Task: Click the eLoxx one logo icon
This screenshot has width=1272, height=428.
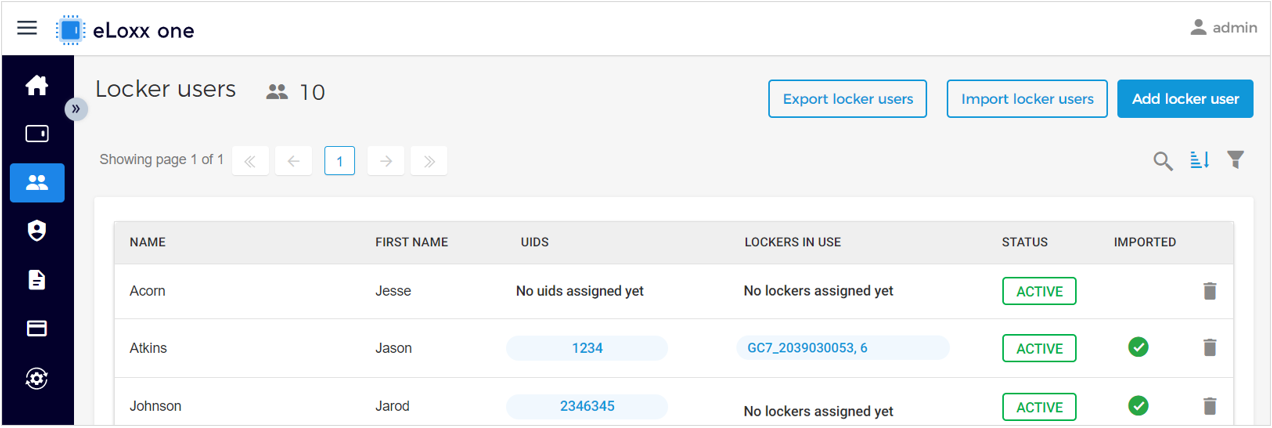Action: [x=70, y=30]
